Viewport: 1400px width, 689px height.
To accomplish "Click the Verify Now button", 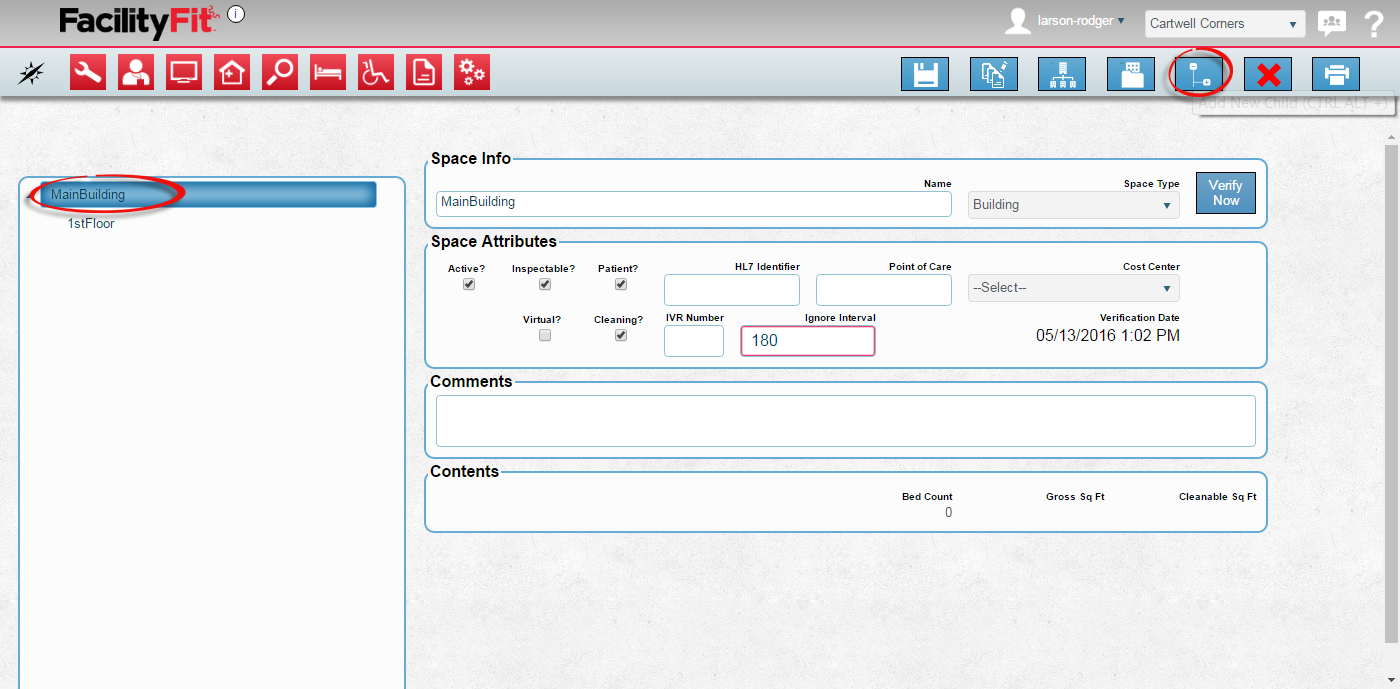I will click(x=1225, y=193).
